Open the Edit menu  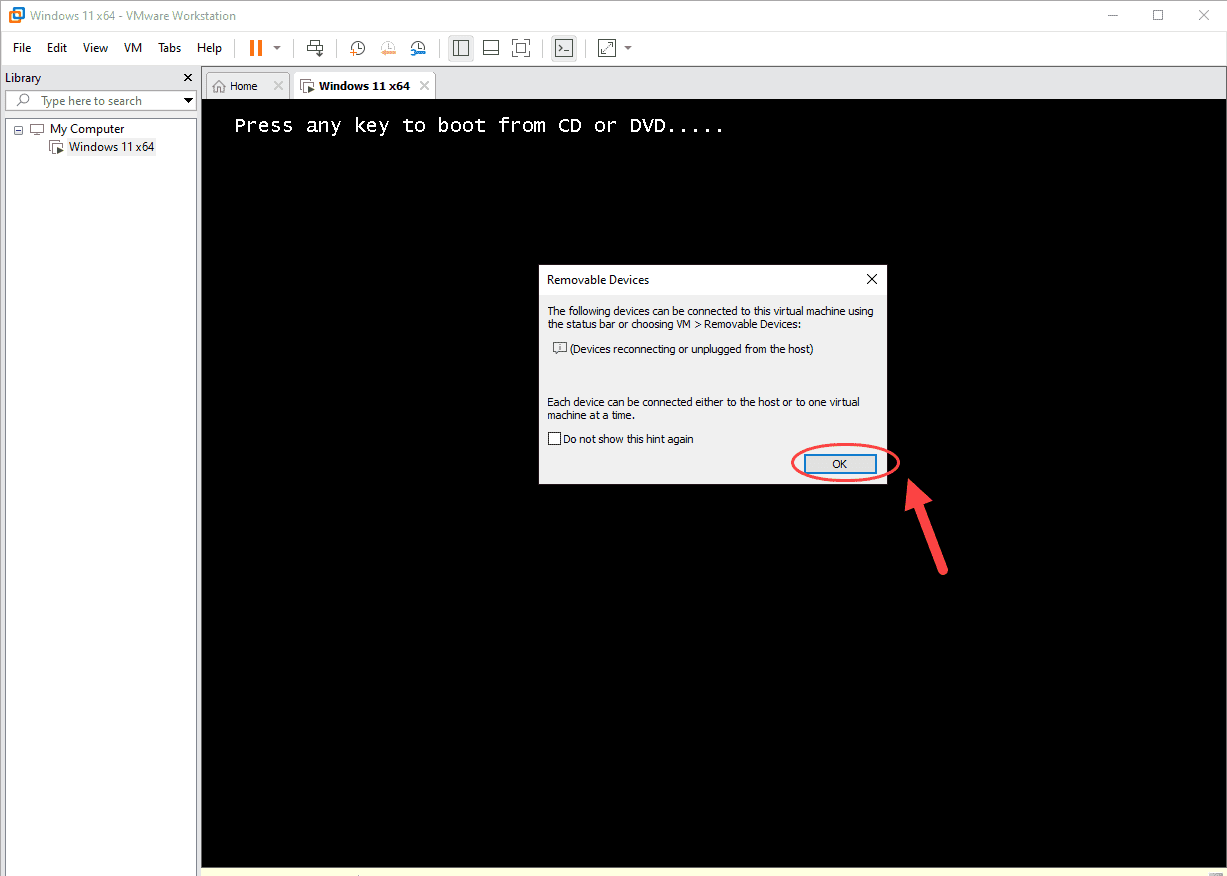57,48
